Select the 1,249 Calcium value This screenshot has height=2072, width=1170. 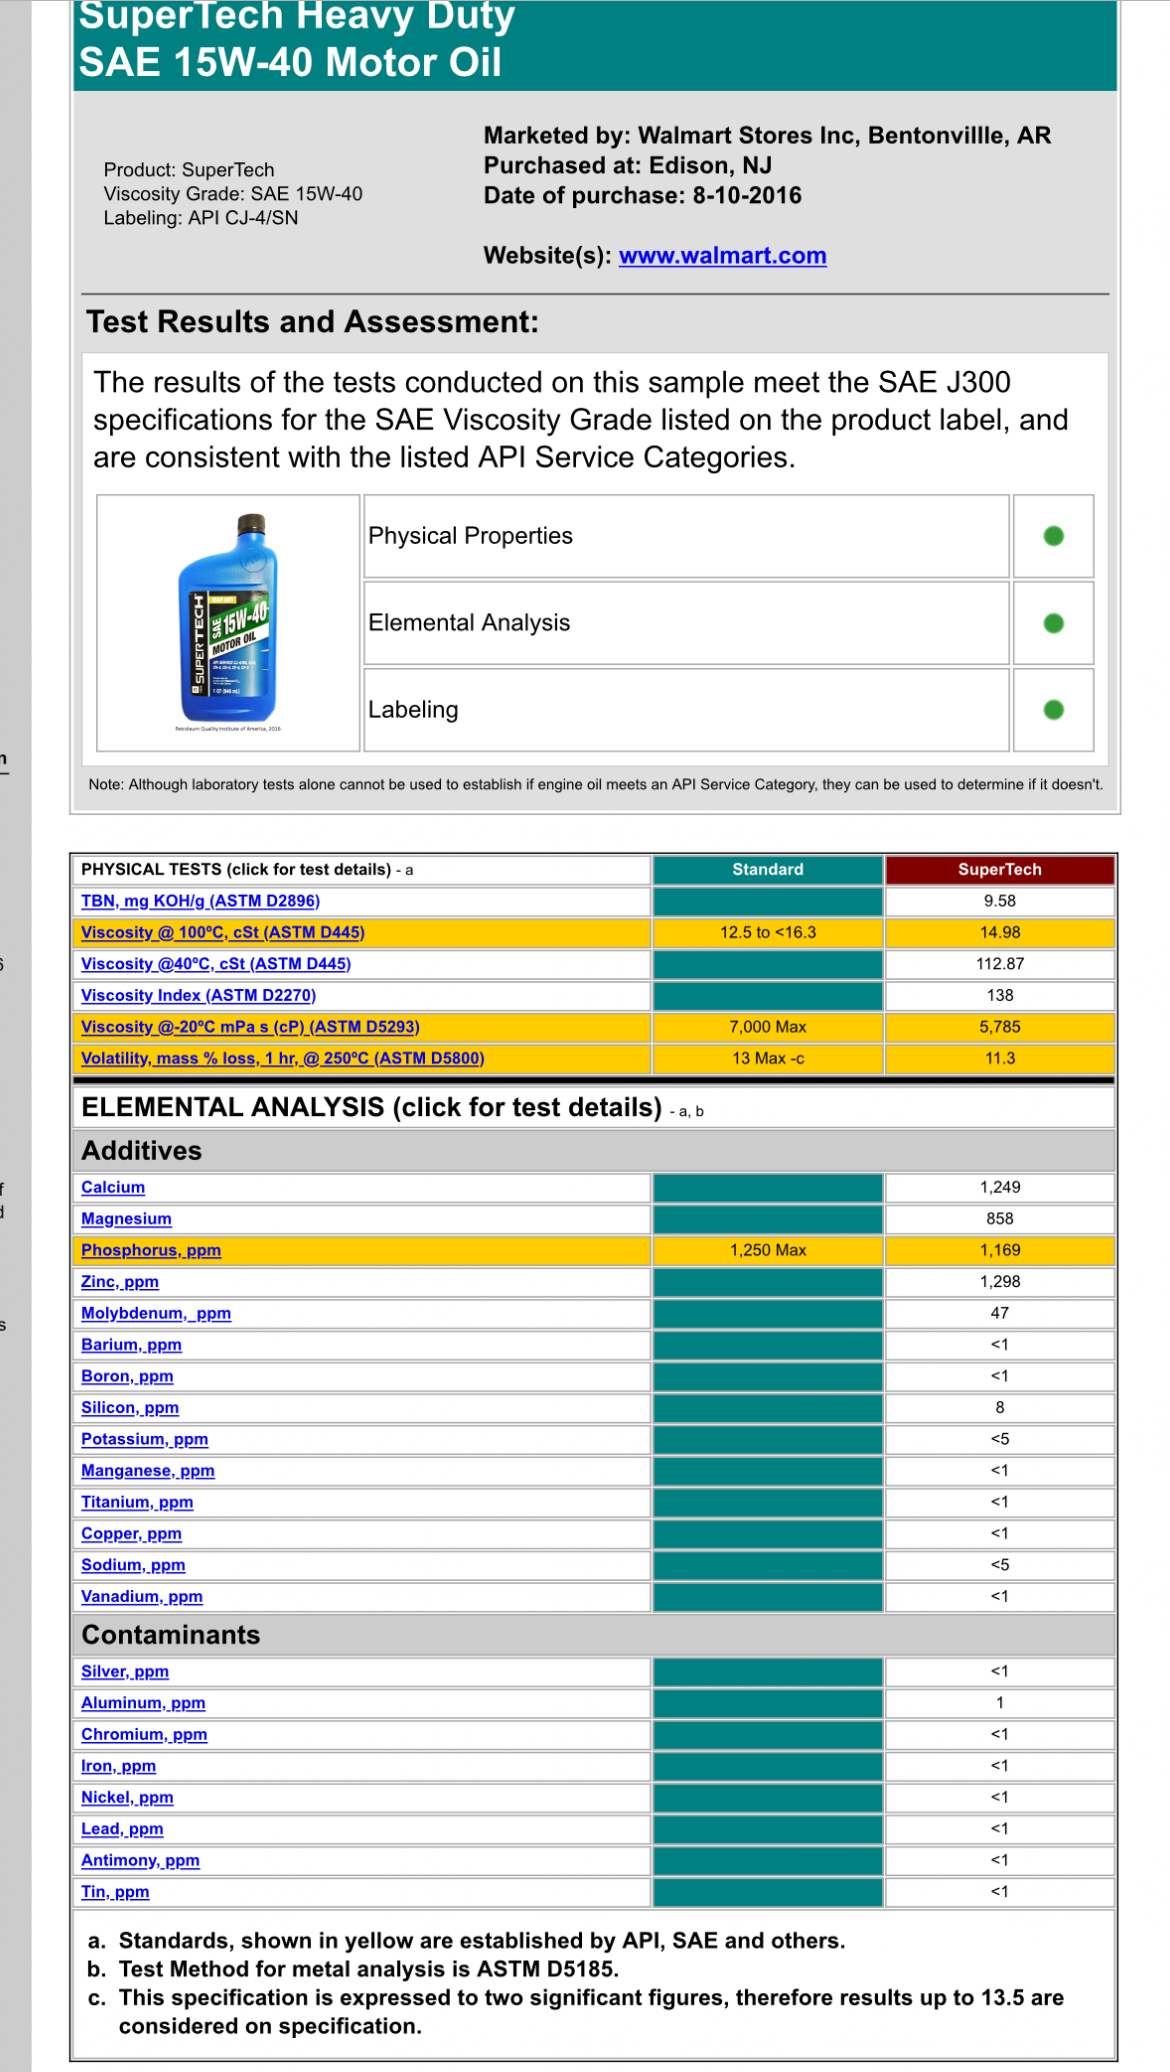click(x=1000, y=1187)
